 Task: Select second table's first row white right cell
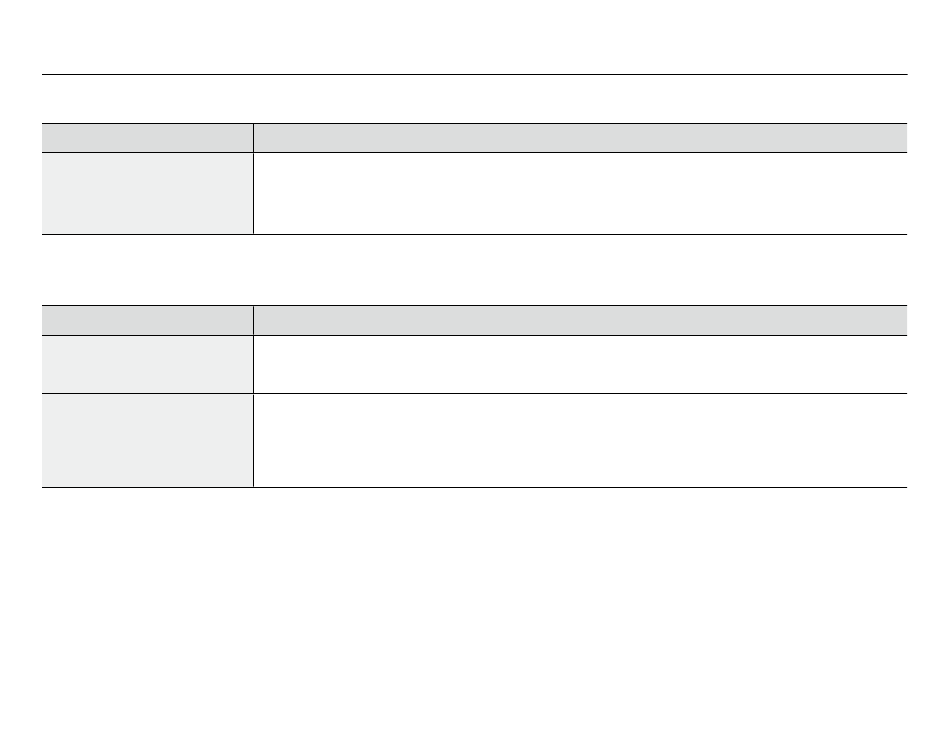580,364
